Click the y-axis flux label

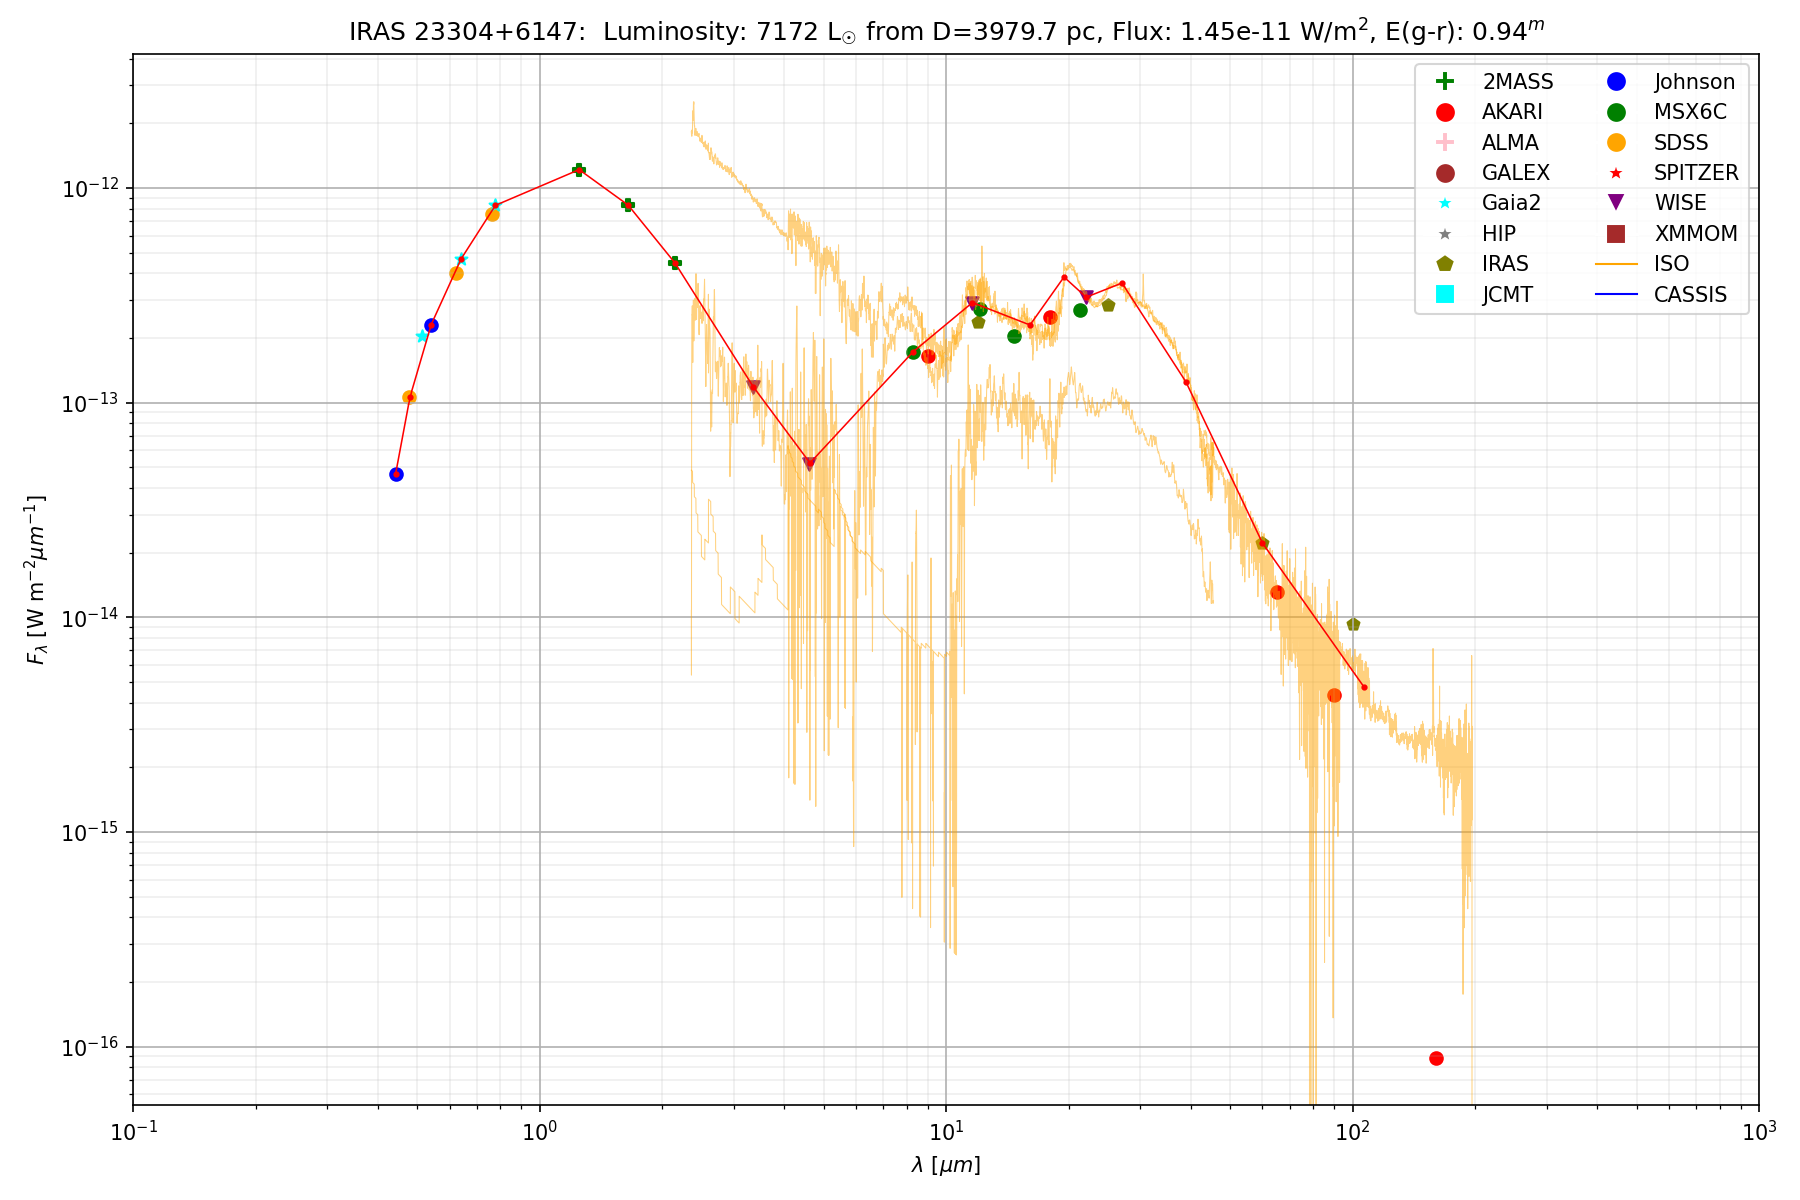[x=37, y=580]
